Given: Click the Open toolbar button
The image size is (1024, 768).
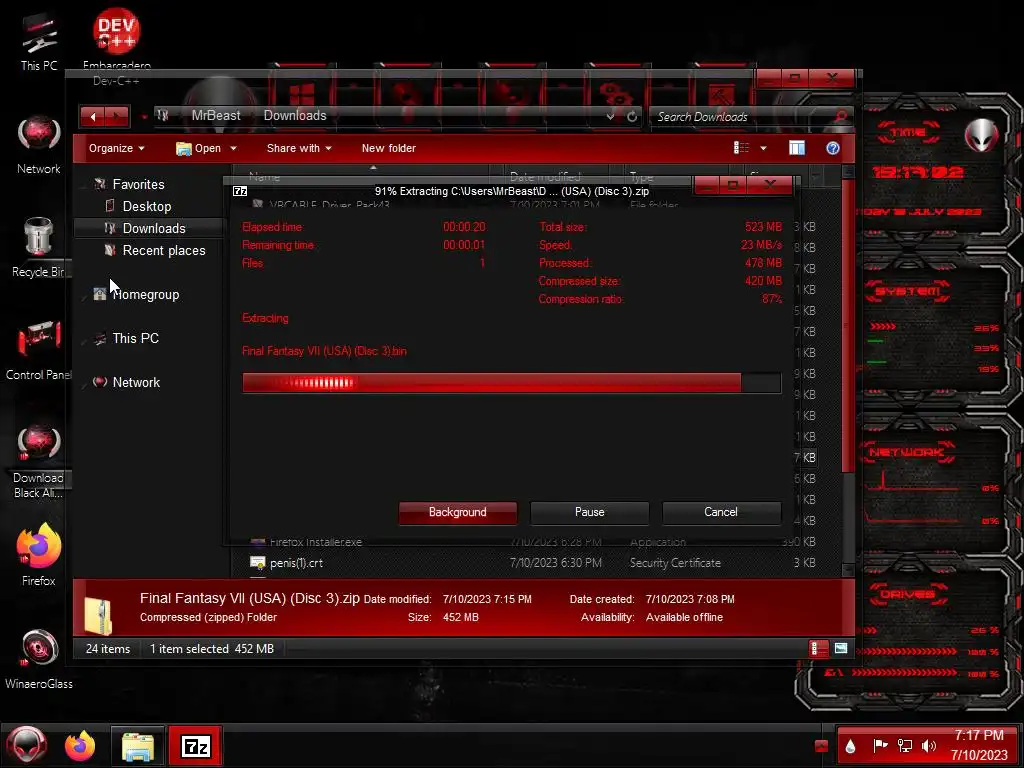Looking at the screenshot, I should (x=199, y=148).
